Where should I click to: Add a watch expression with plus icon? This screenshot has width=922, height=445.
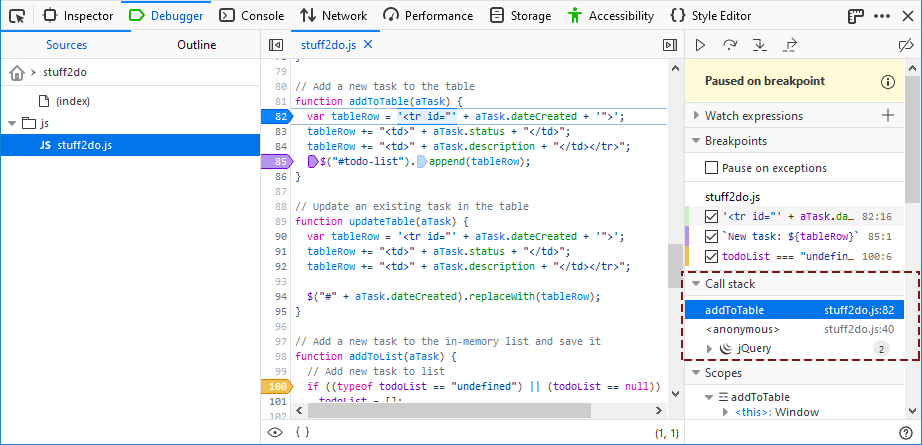(x=887, y=116)
